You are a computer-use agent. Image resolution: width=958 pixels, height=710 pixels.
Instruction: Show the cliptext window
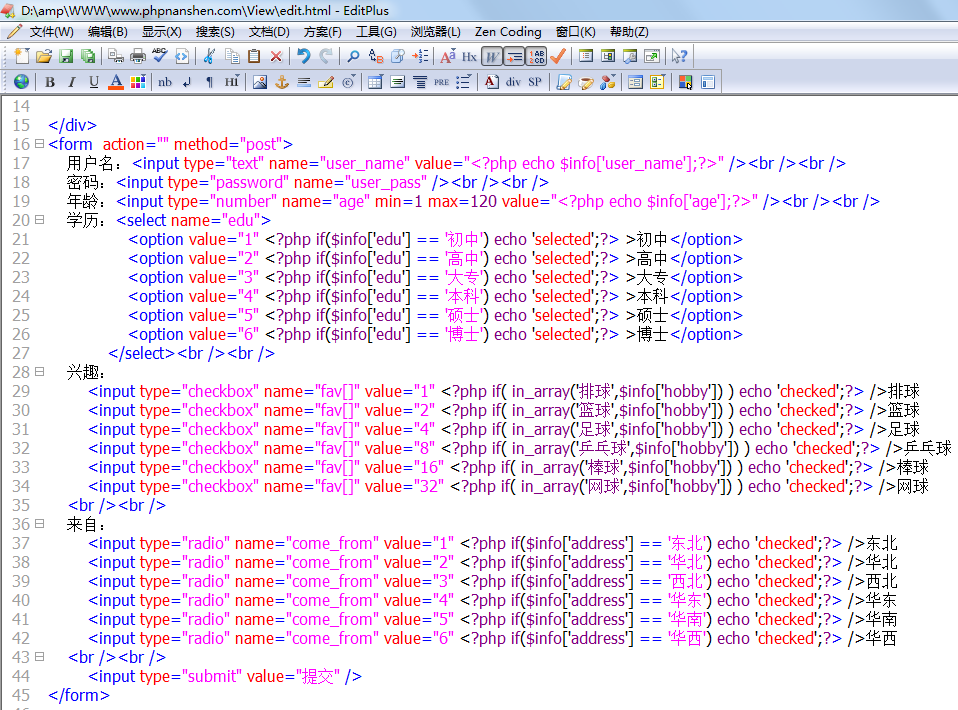(x=586, y=56)
